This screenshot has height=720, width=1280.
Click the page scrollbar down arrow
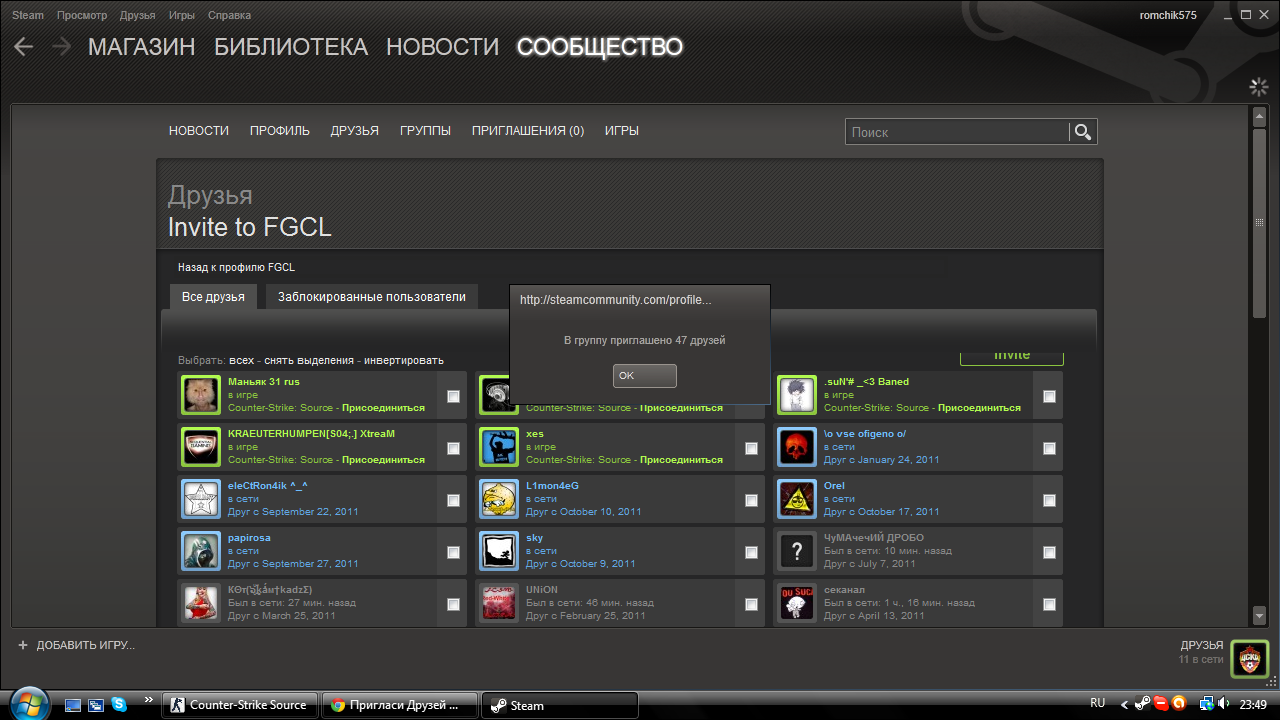click(x=1259, y=616)
